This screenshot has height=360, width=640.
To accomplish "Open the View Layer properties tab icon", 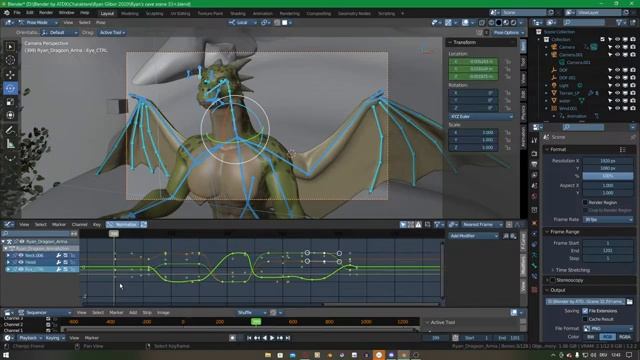I will pyautogui.click(x=534, y=175).
